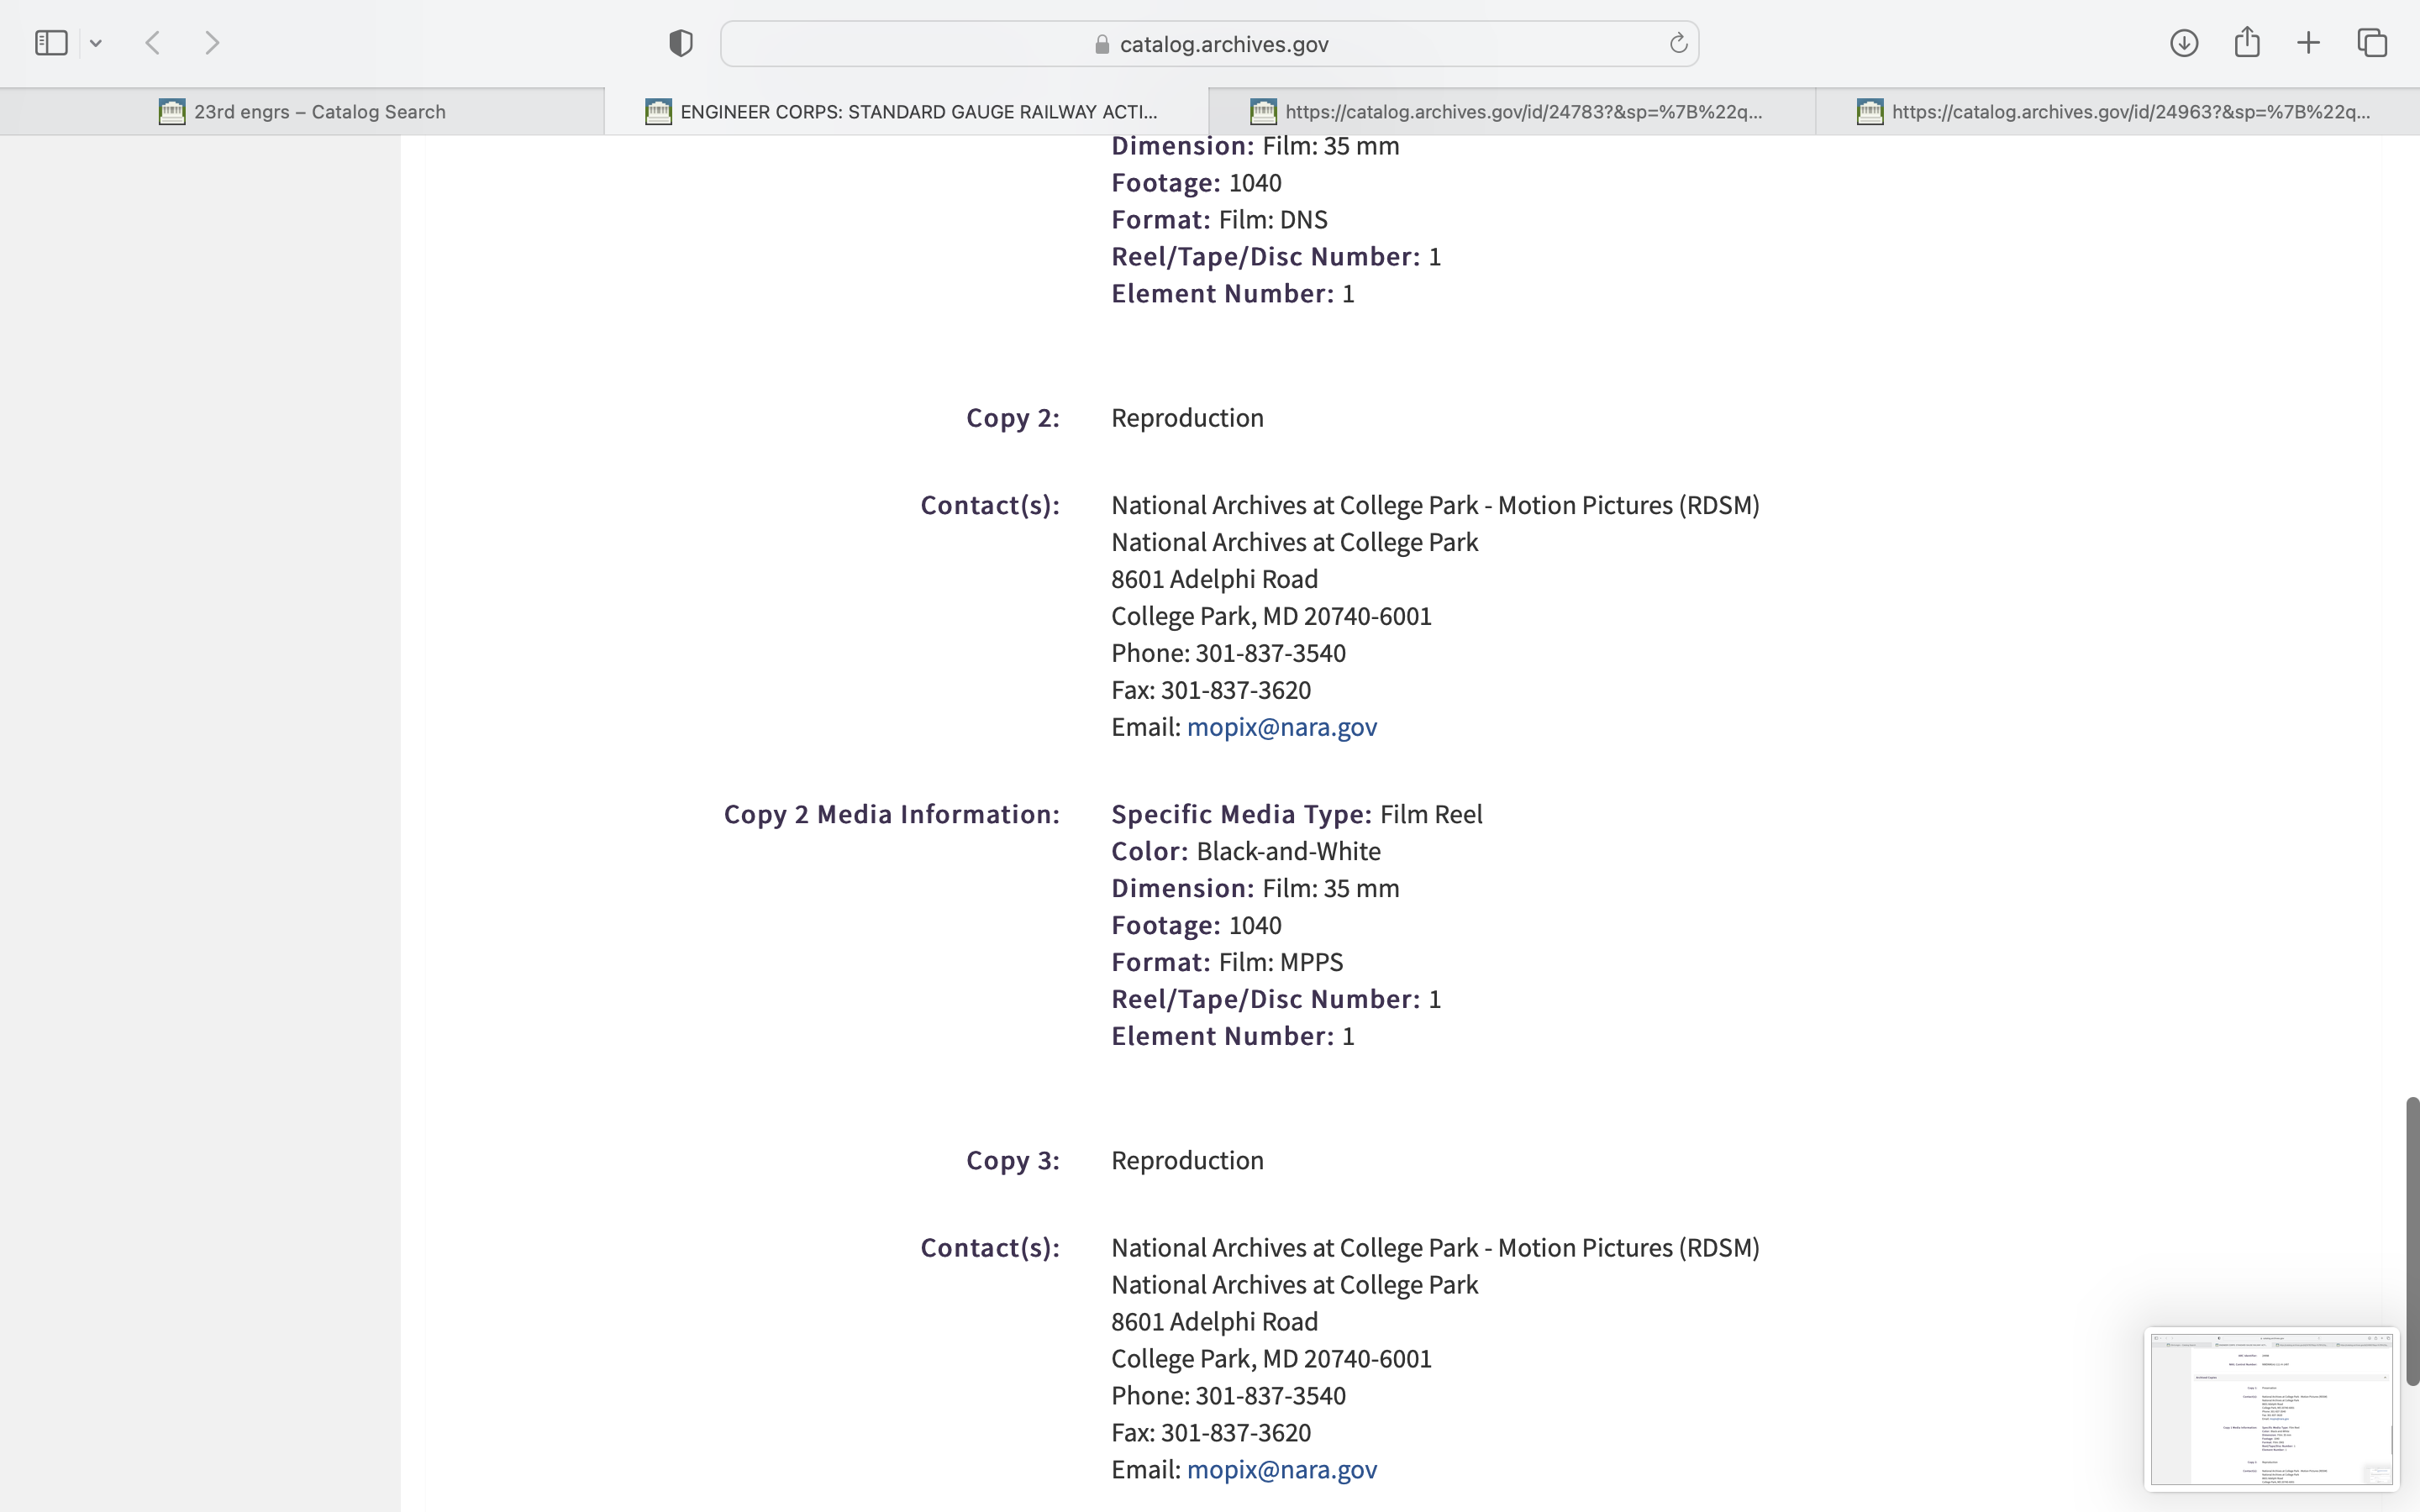Toggle the Safari sidebar icon
Viewport: 2420px width, 1512px height.
[x=51, y=43]
